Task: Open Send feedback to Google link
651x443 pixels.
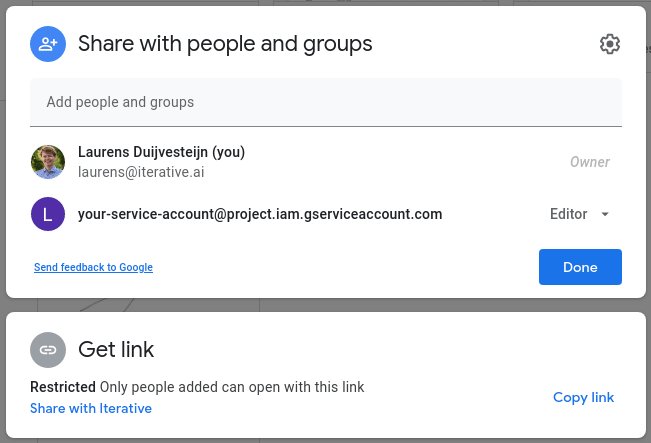Action: coord(93,268)
